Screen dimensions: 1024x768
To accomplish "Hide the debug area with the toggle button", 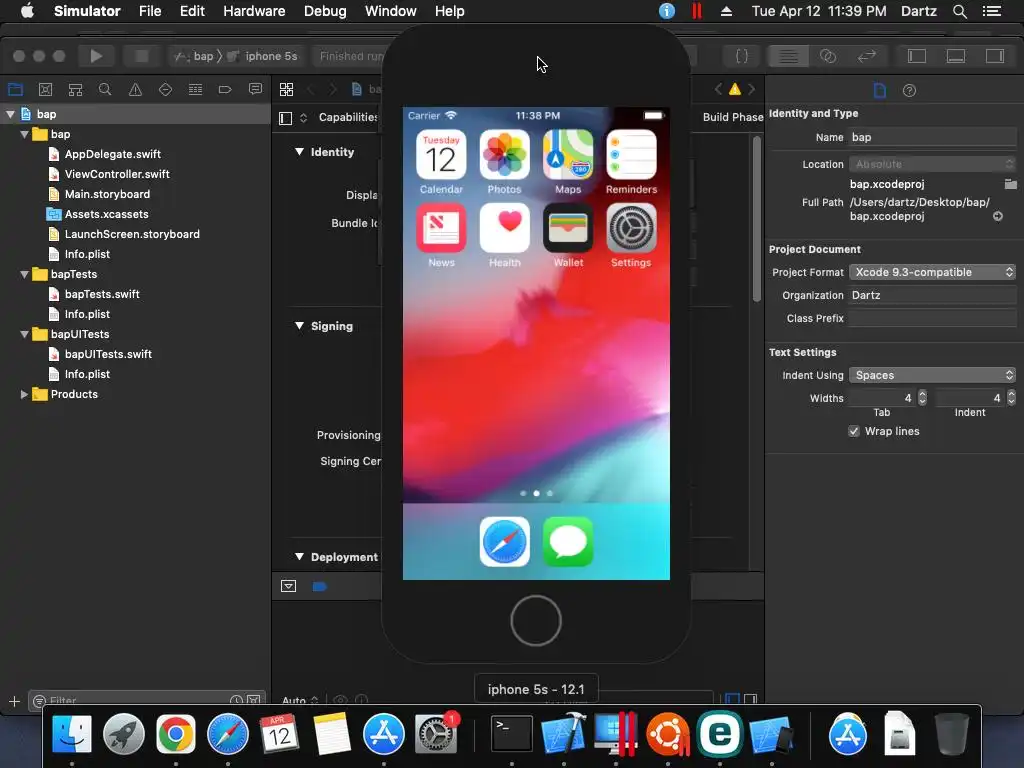I will pyautogui.click(x=288, y=586).
